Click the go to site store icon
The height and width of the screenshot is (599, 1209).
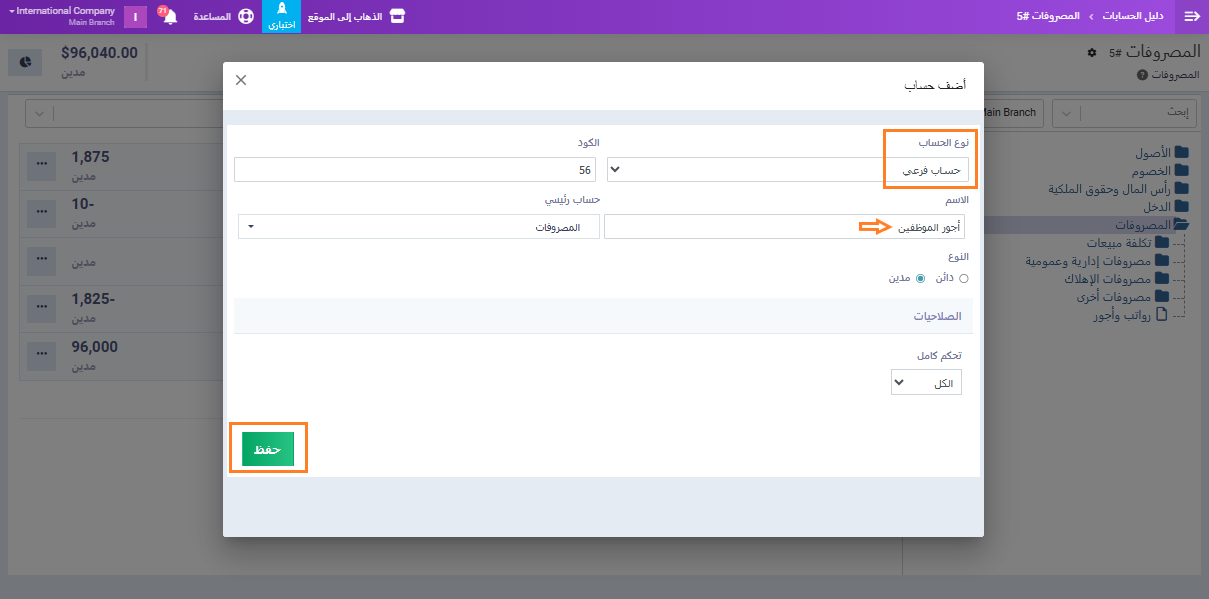397,16
